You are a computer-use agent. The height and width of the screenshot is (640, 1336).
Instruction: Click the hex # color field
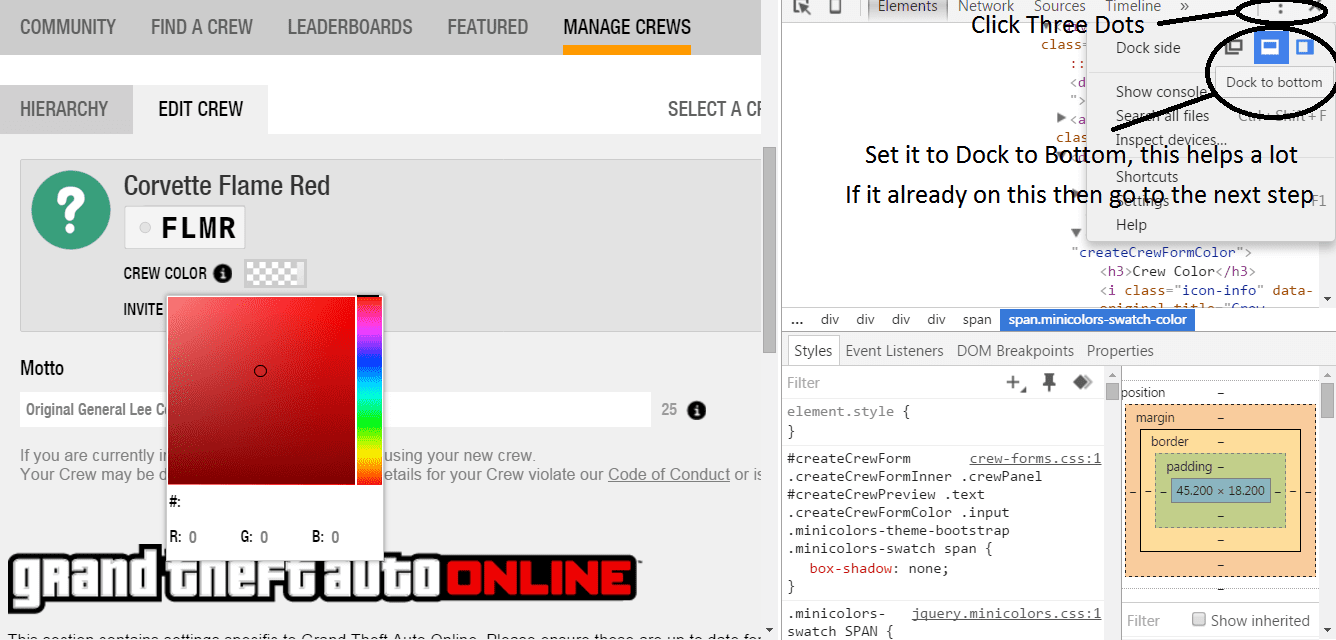coord(275,502)
